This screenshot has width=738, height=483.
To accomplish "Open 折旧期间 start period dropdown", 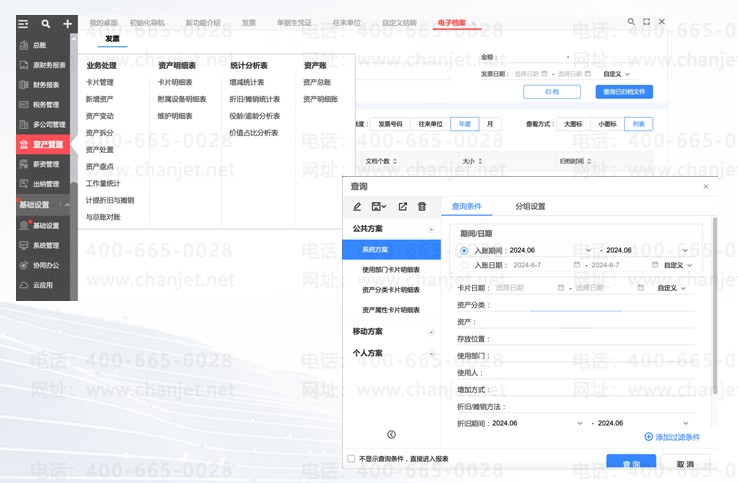I will [x=580, y=423].
